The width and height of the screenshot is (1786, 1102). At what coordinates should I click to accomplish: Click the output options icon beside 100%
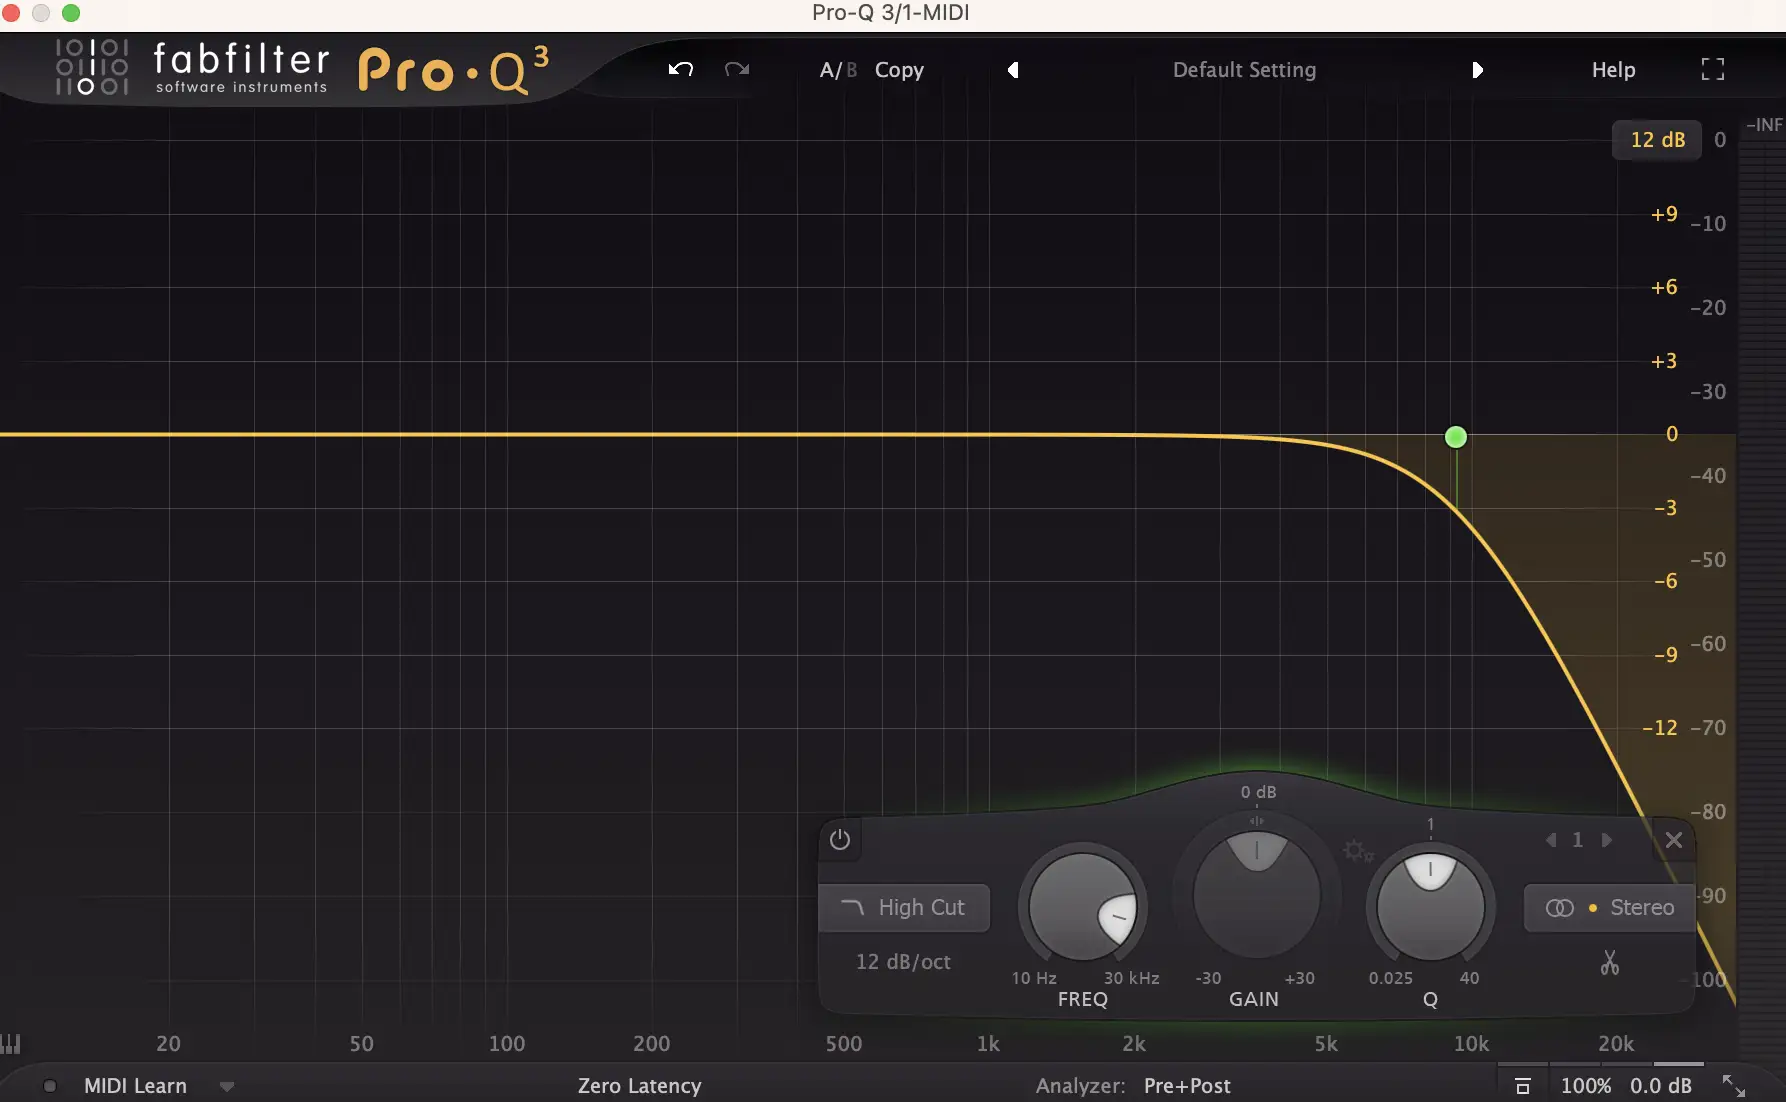pyautogui.click(x=1522, y=1086)
